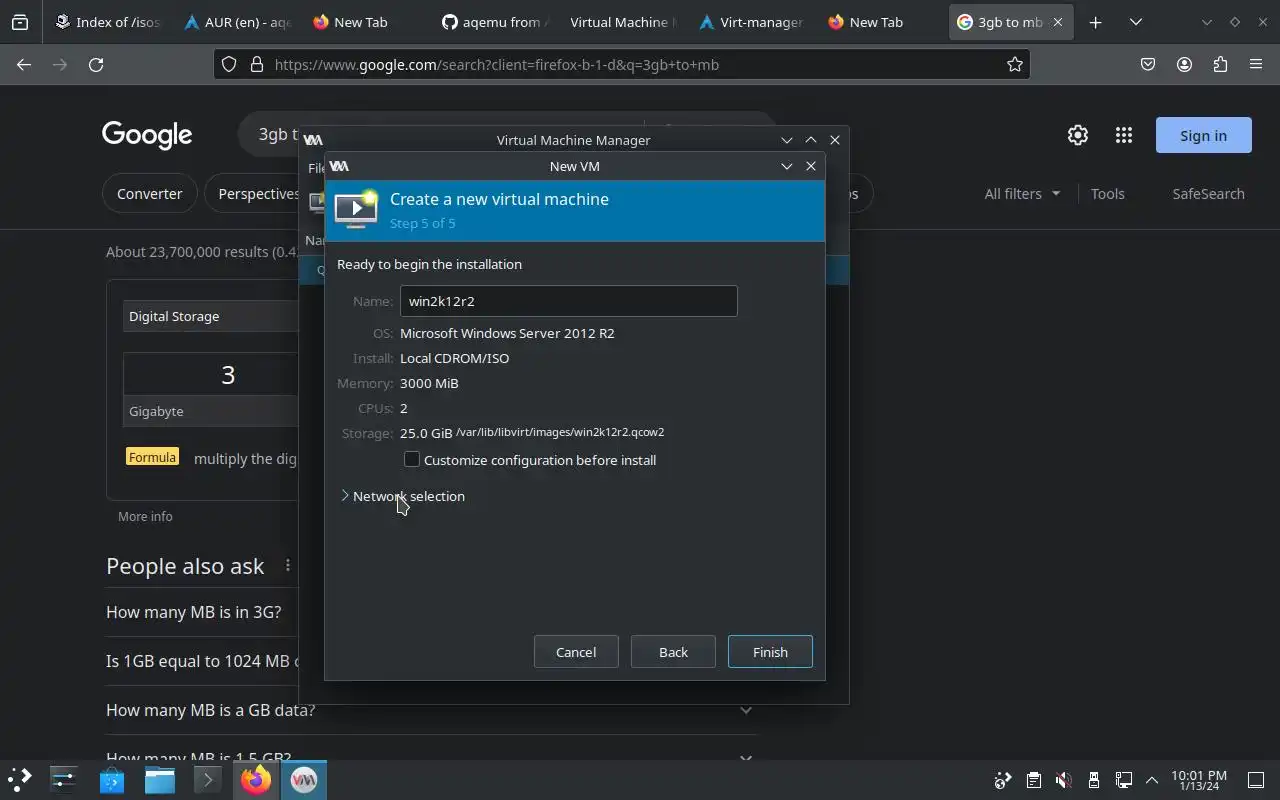Click the site security padlock icon
Viewport: 1280px width, 800px height.
pos(256,65)
